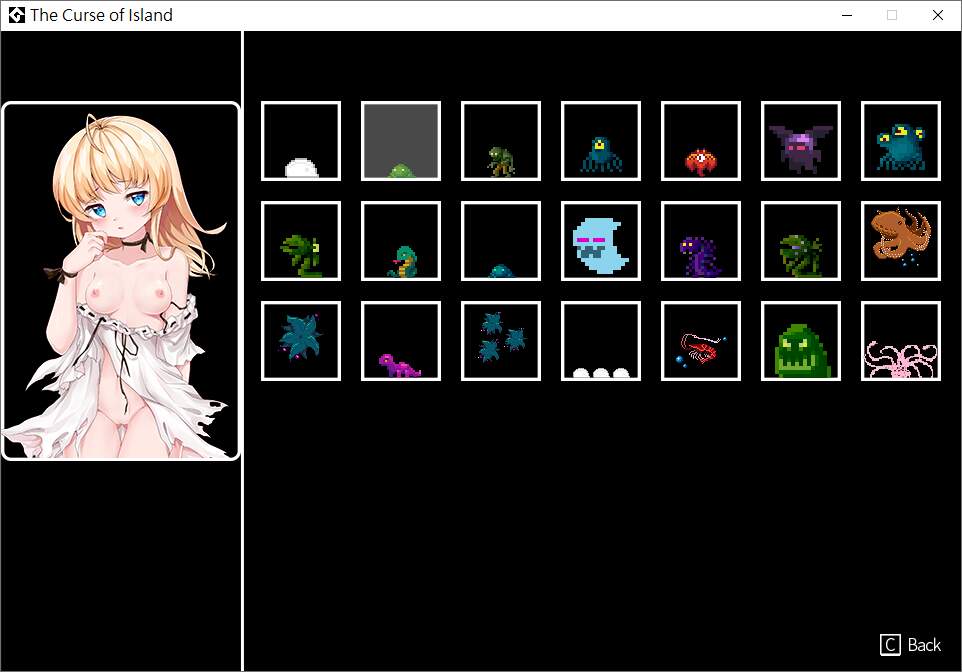
Task: Open the red shrimp monster entry
Action: pyautogui.click(x=701, y=341)
